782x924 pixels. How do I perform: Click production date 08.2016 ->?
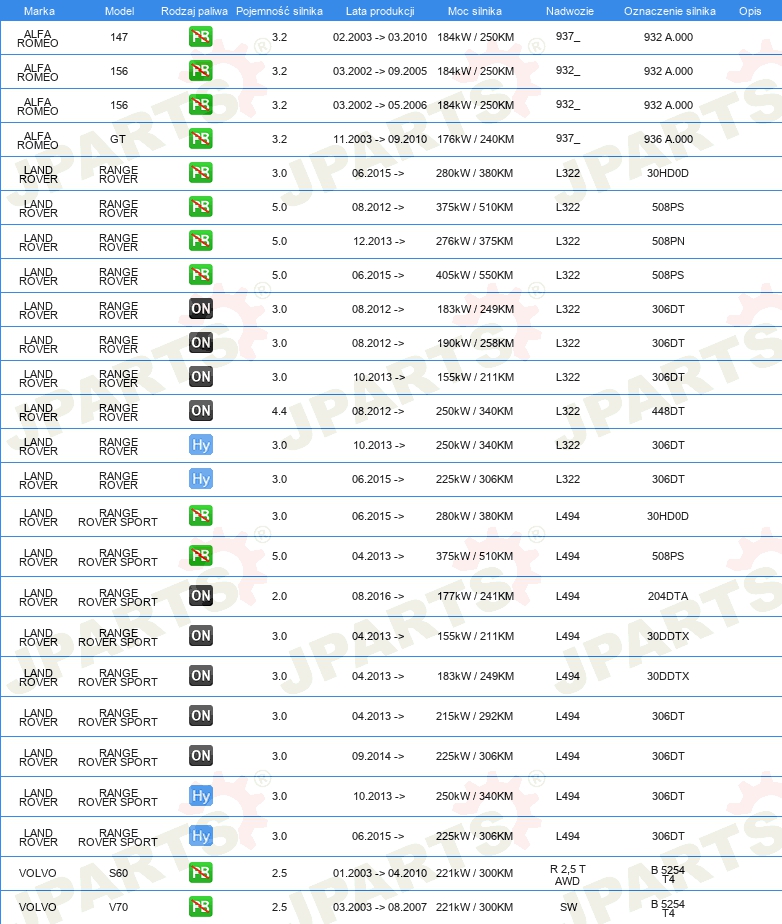[378, 596]
